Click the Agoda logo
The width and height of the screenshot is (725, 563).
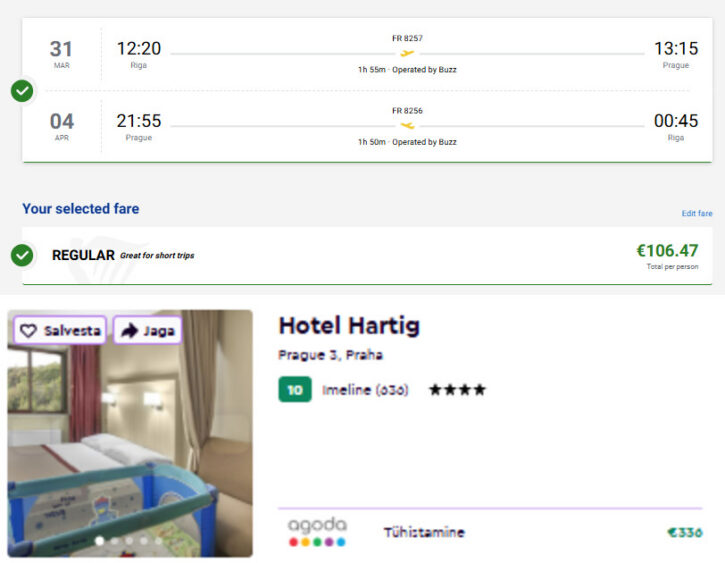click(317, 525)
